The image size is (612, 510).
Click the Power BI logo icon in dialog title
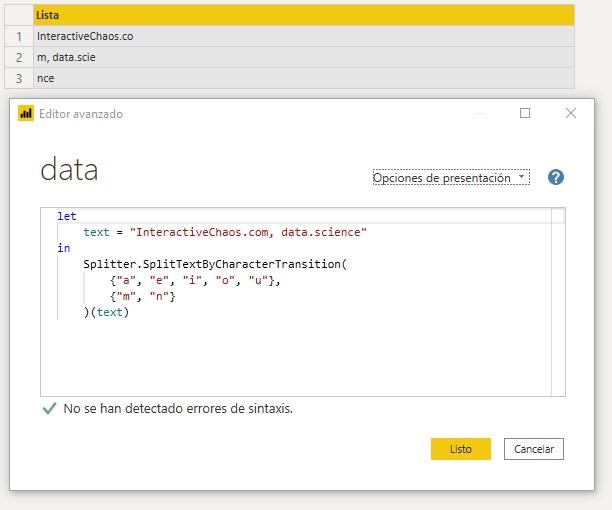click(x=26, y=114)
